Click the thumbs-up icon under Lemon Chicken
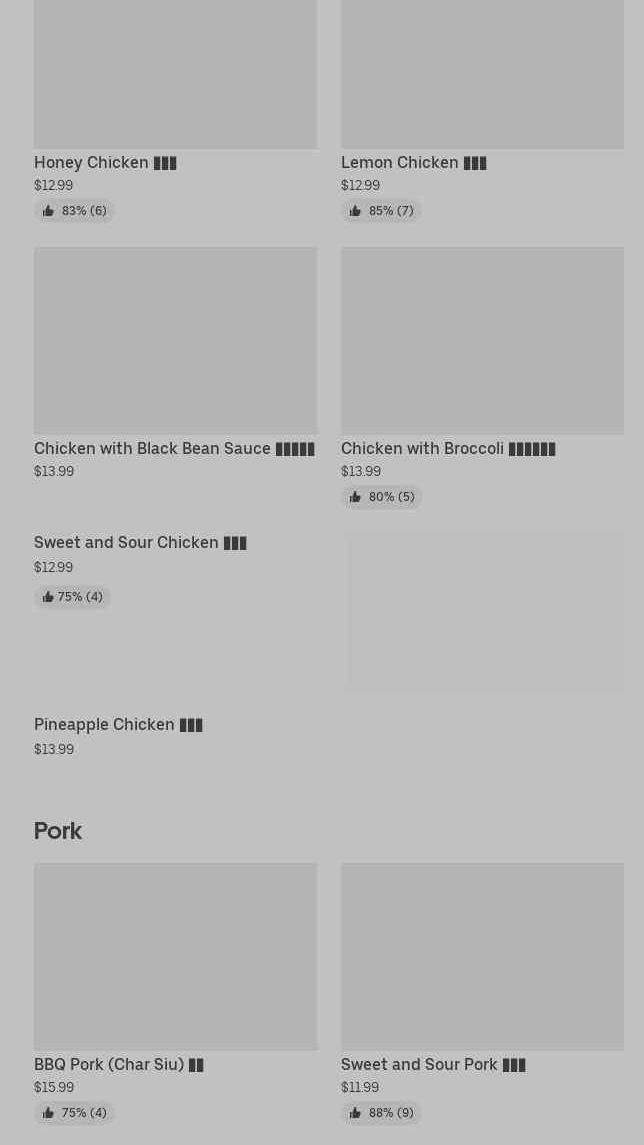Screen dimensions: 644x1145 [x=355, y=211]
